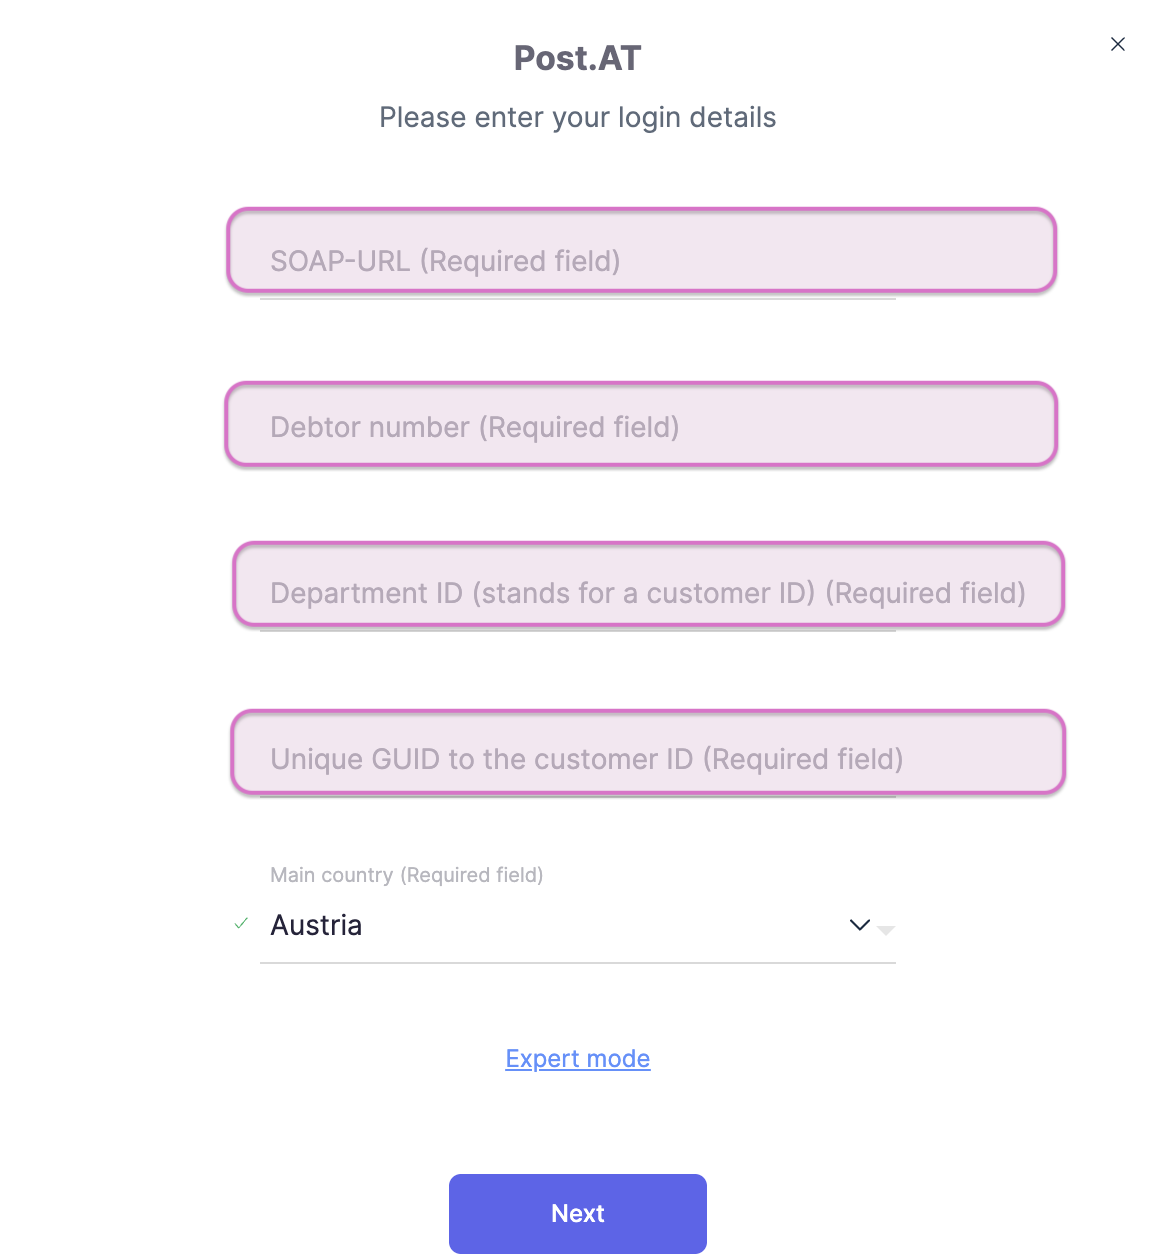Click the SOAP-URL placeholder text
This screenshot has height=1260, width=1162.
point(445,262)
